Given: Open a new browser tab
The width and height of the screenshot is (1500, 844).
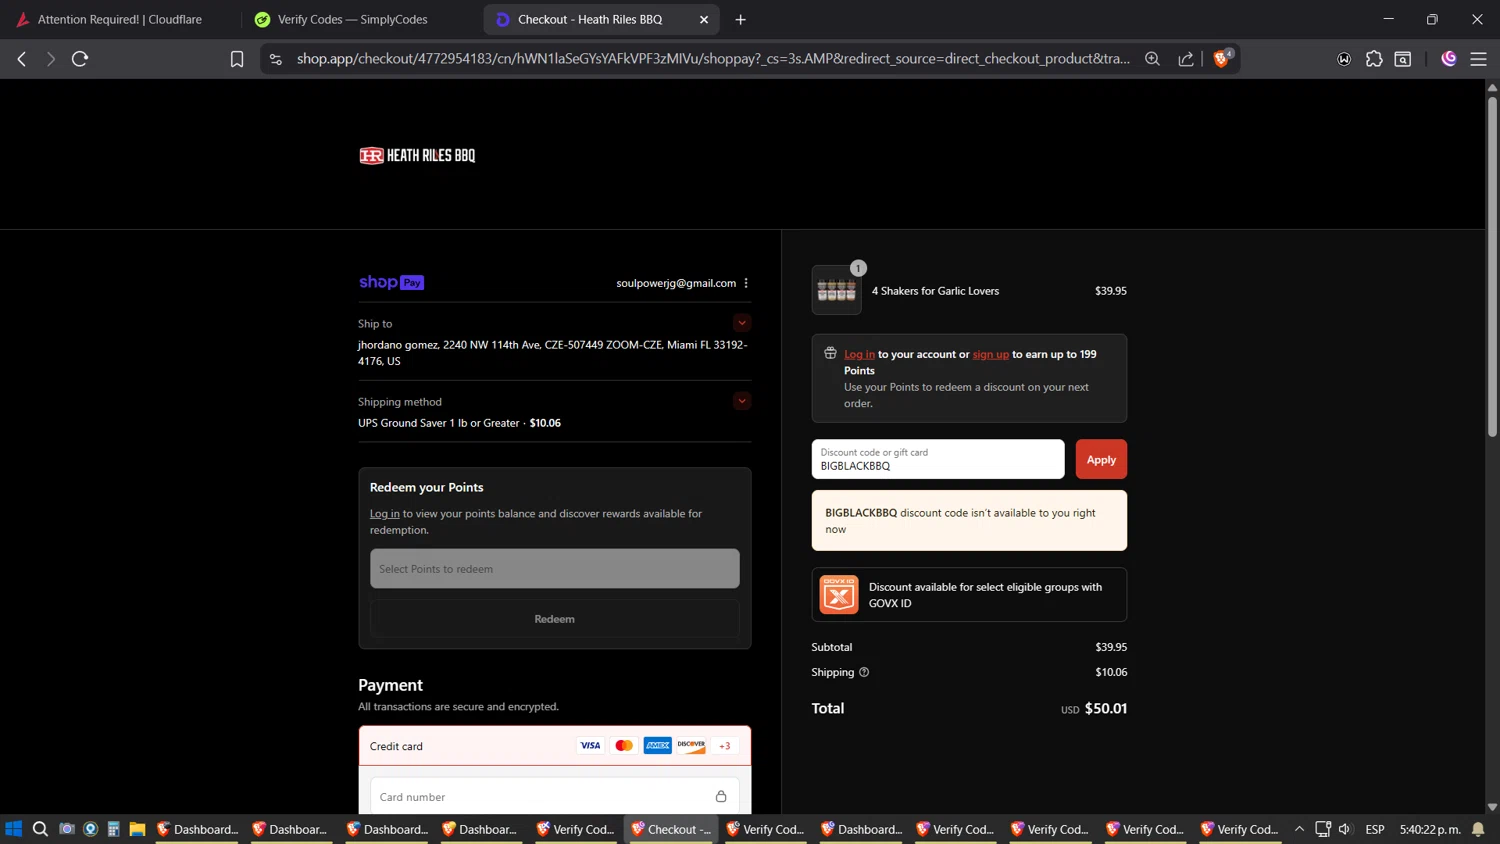Looking at the screenshot, I should pos(740,19).
